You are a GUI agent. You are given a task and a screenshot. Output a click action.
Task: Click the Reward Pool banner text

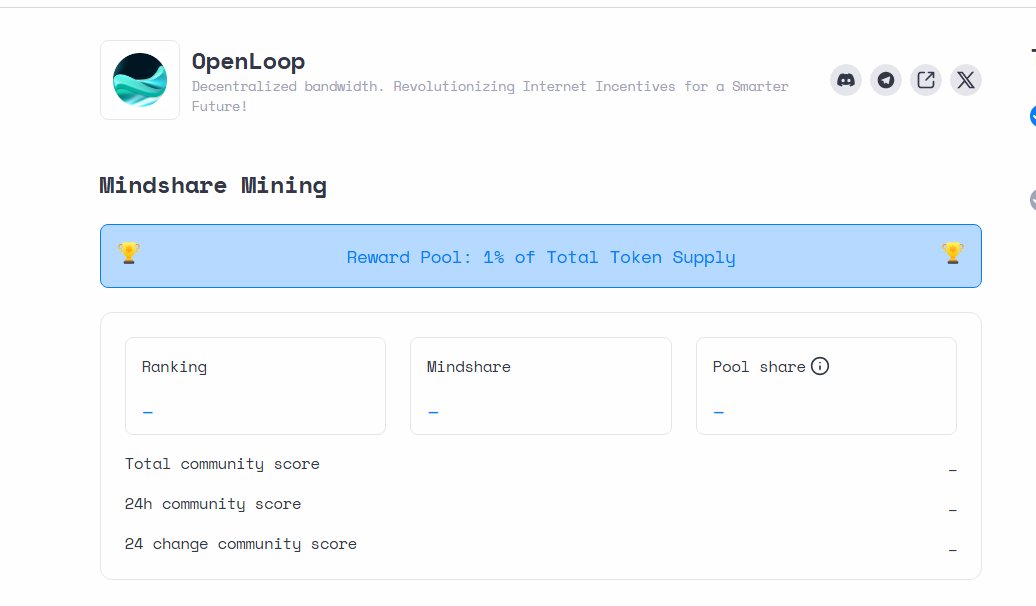(541, 257)
